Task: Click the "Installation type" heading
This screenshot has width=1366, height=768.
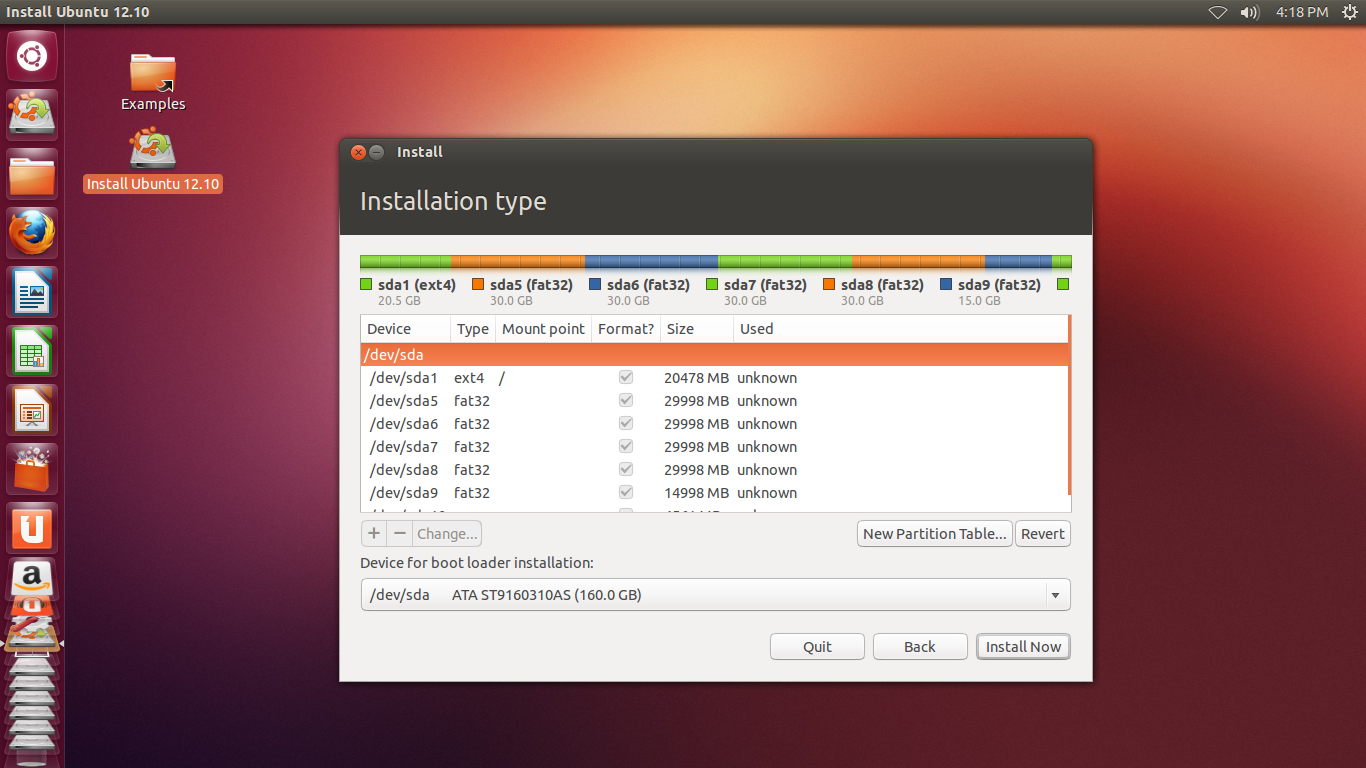Action: pyautogui.click(x=453, y=201)
